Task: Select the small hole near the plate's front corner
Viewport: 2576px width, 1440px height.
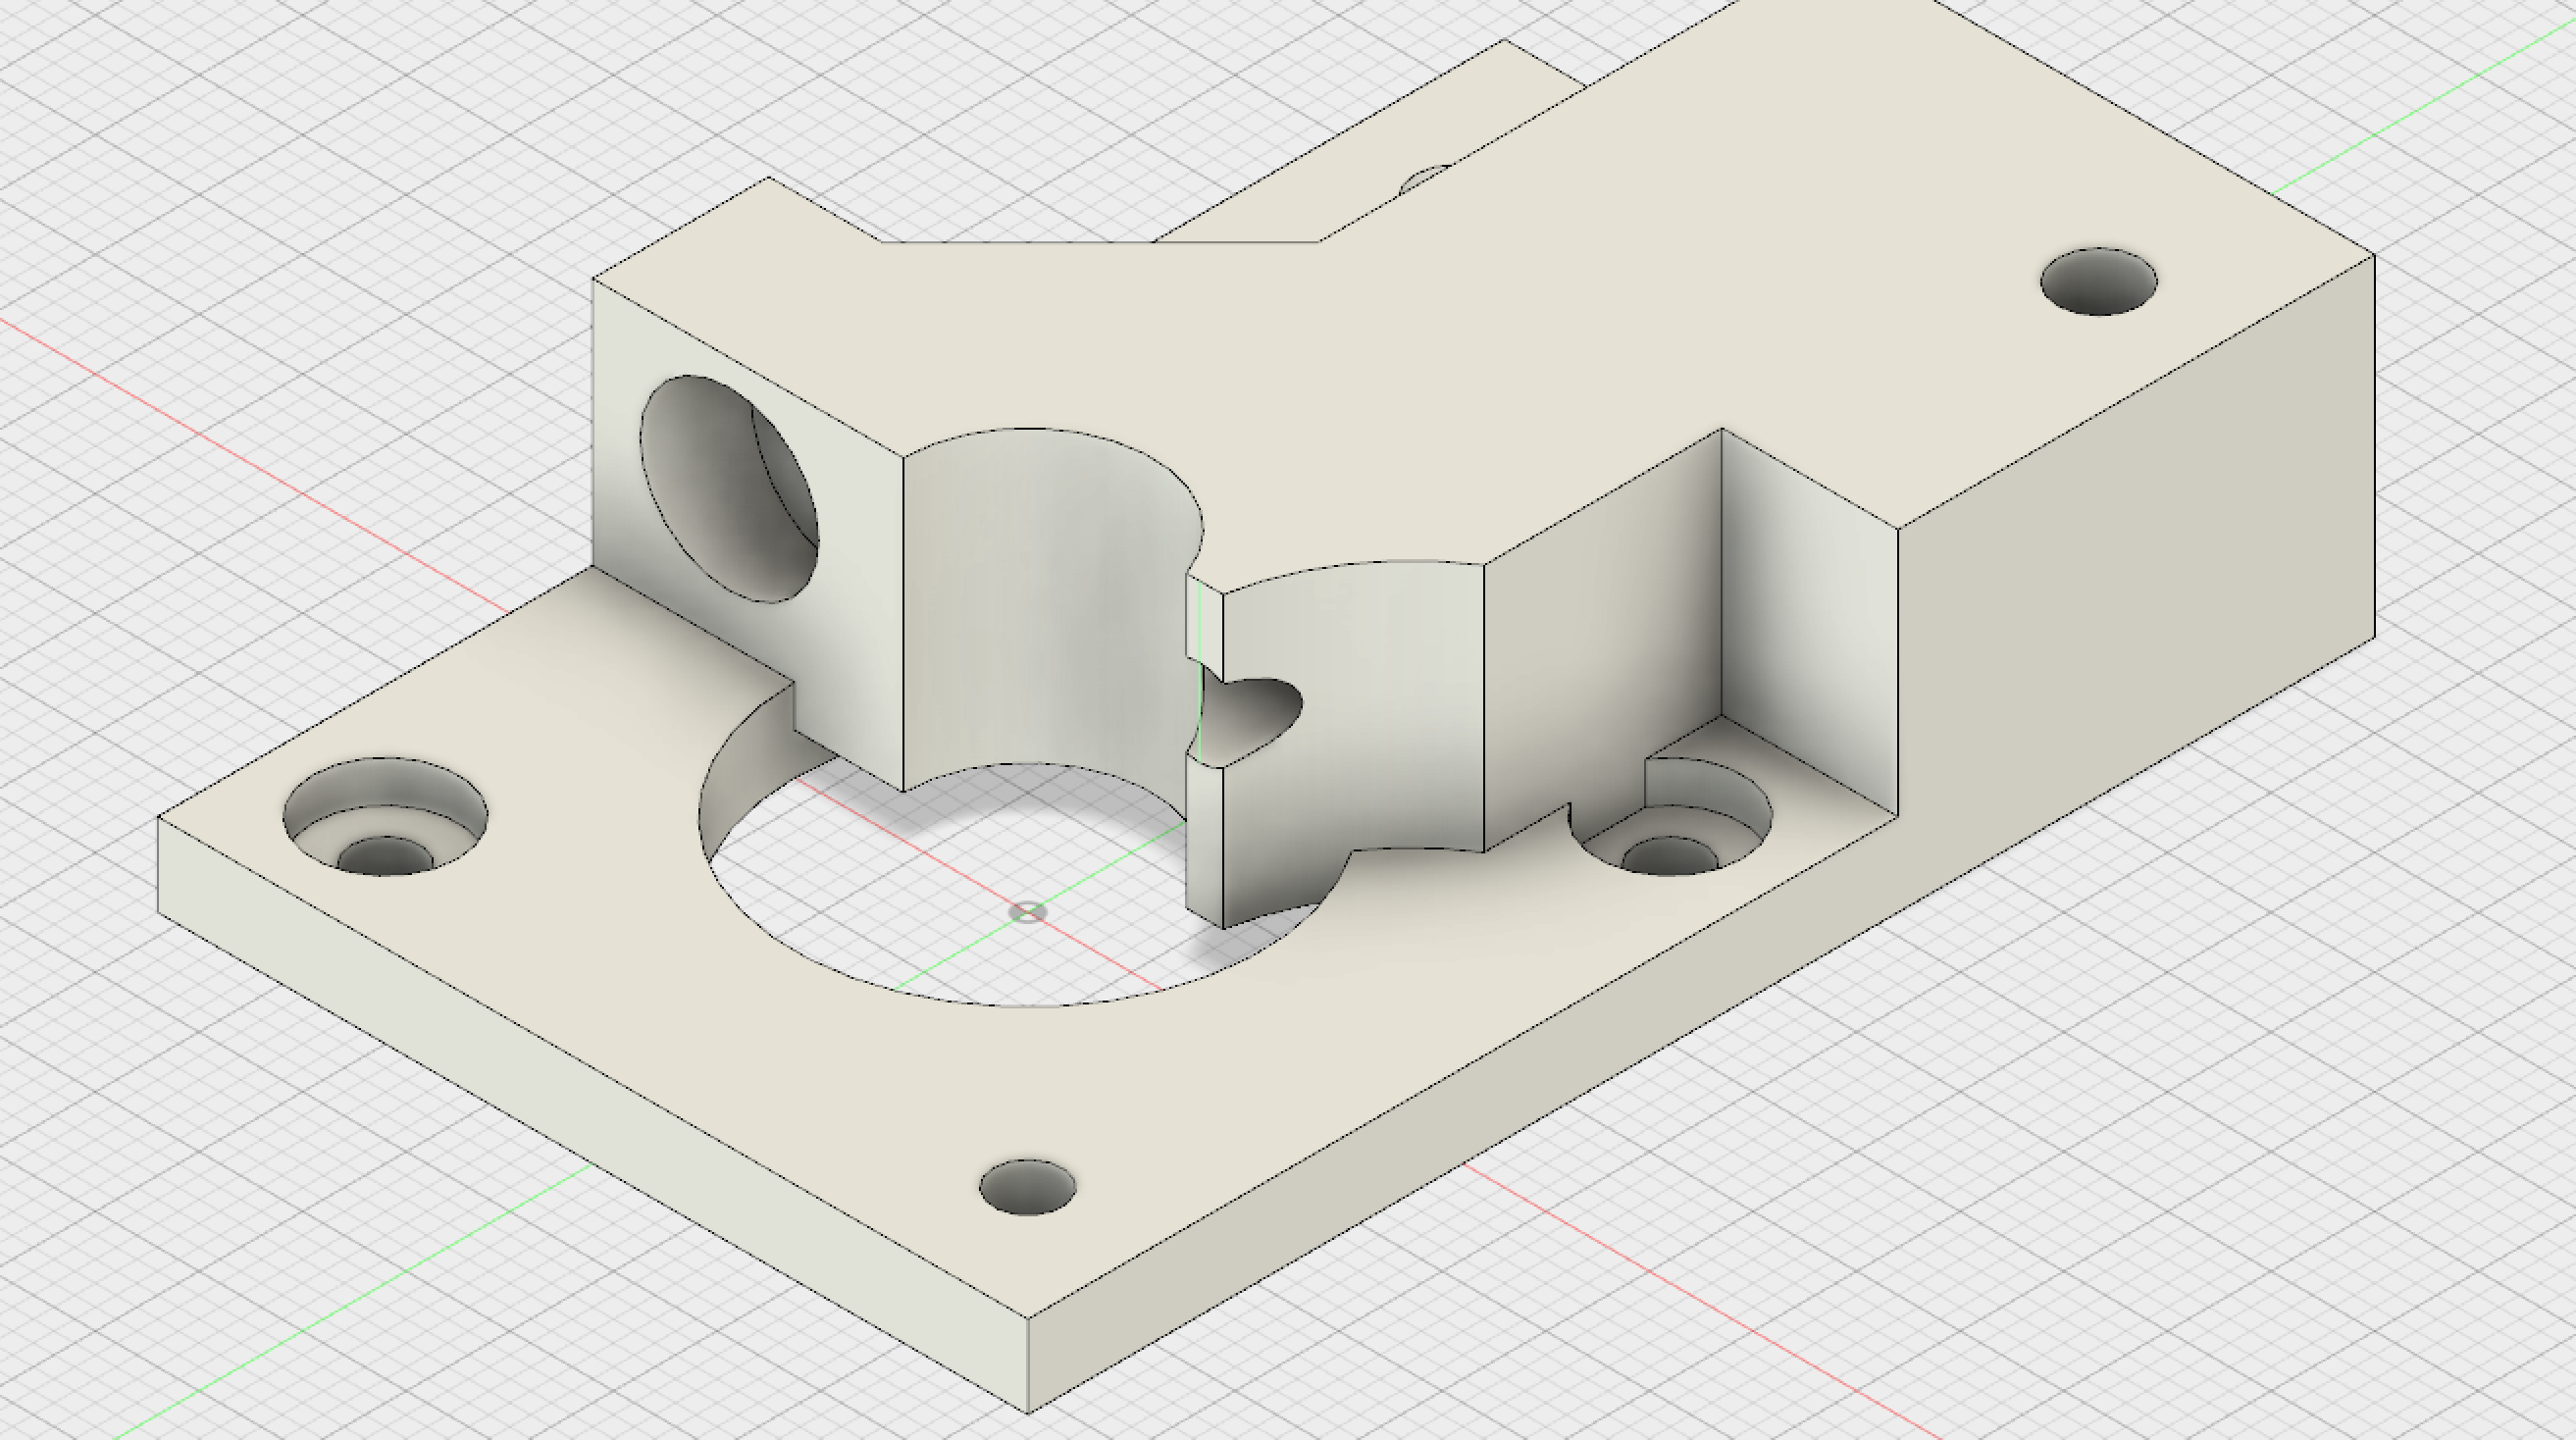Action: coord(1027,1188)
